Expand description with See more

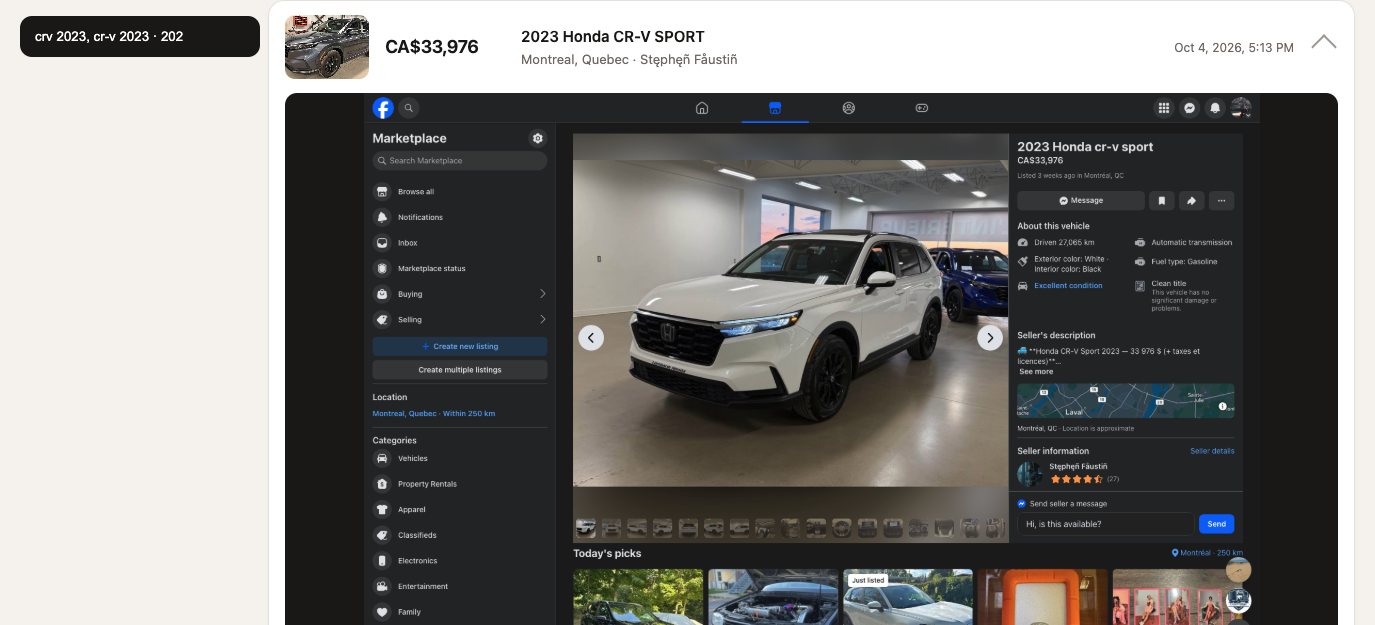coord(1036,372)
